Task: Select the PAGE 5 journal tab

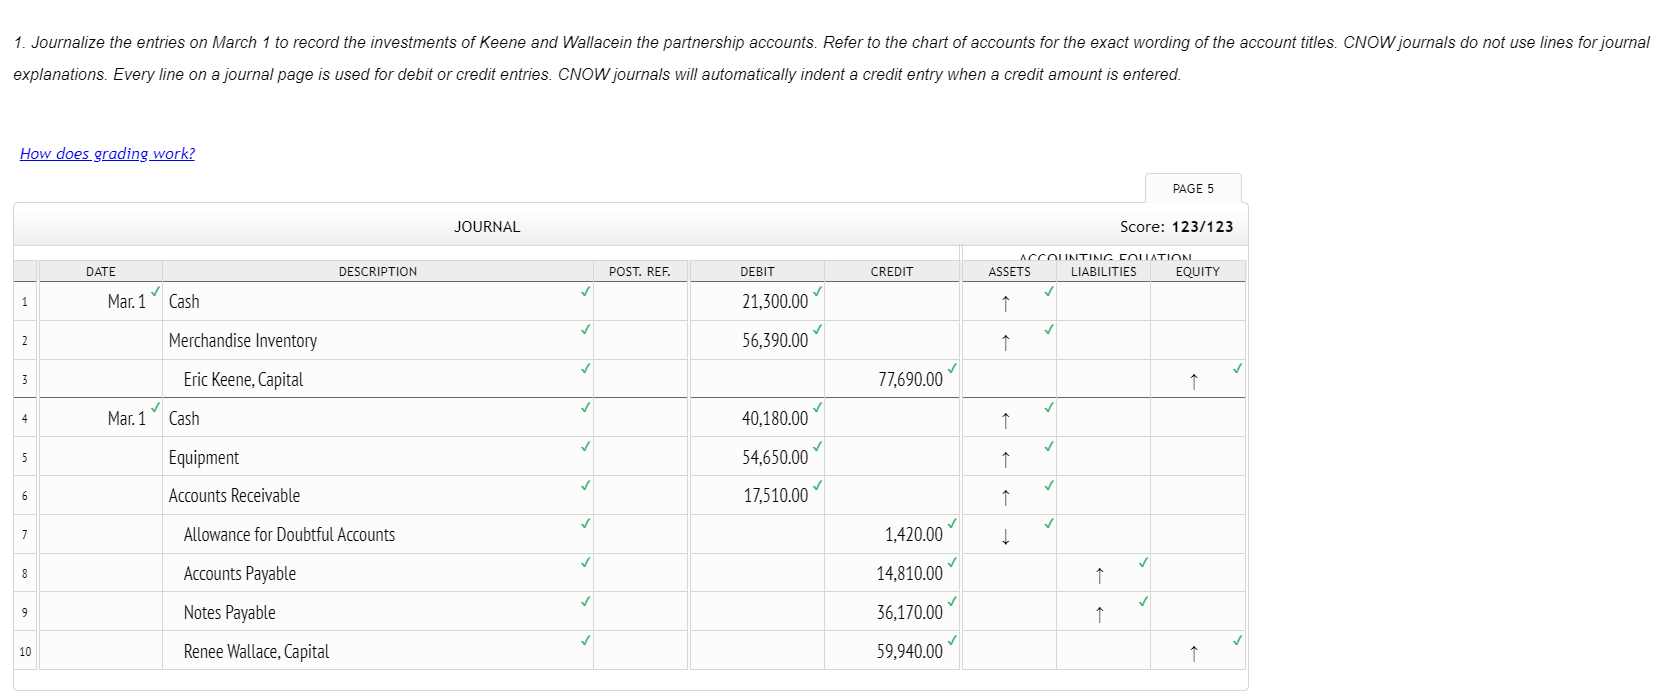Action: point(1193,188)
